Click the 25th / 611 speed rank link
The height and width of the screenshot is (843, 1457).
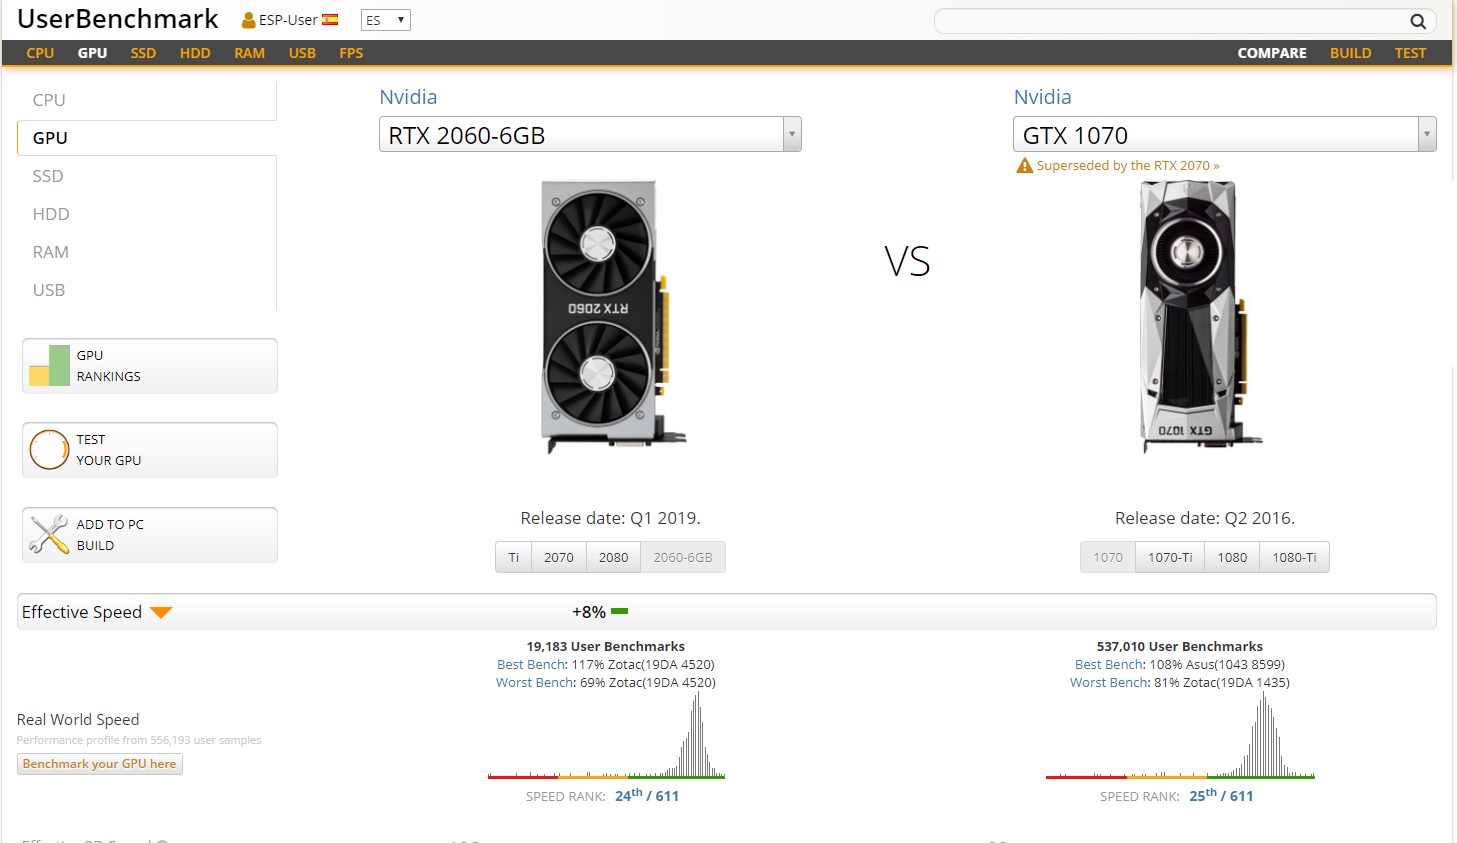click(x=1221, y=795)
